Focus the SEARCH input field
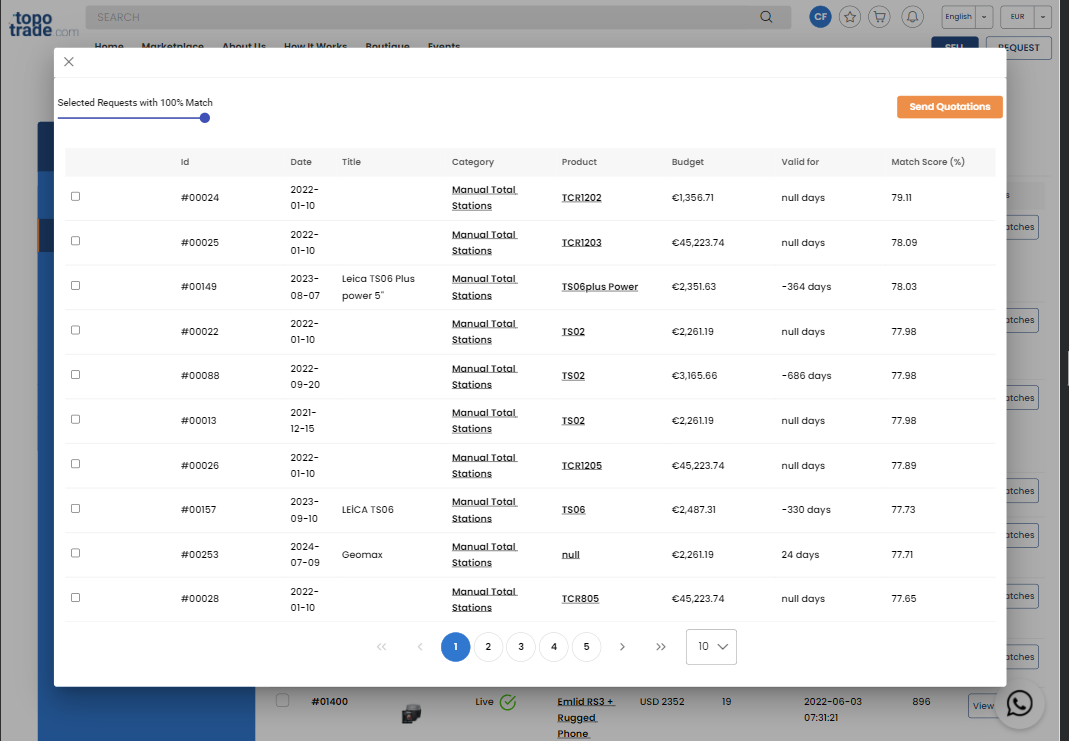The width and height of the screenshot is (1069, 741). point(423,17)
